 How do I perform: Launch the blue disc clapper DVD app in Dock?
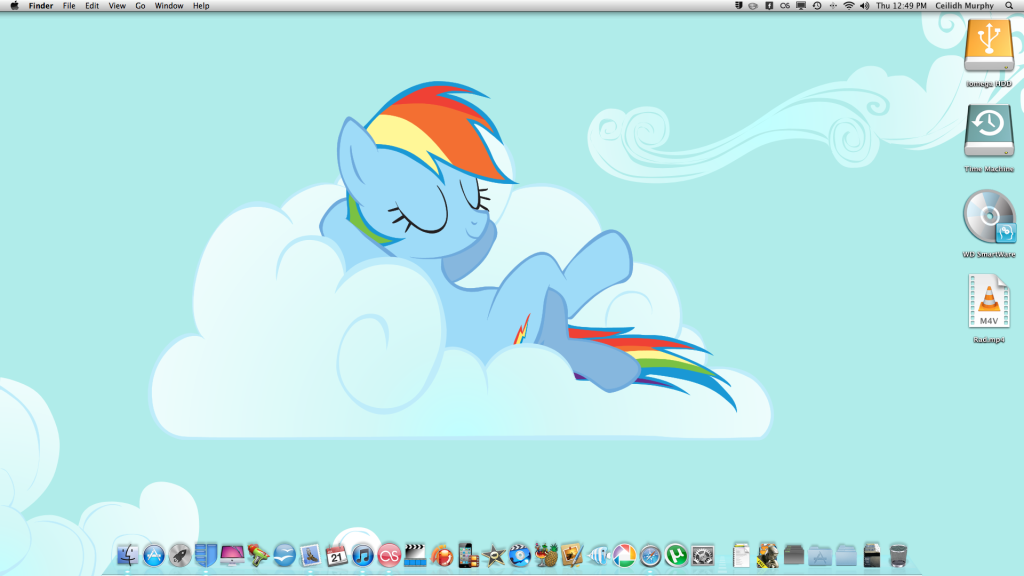(x=520, y=556)
